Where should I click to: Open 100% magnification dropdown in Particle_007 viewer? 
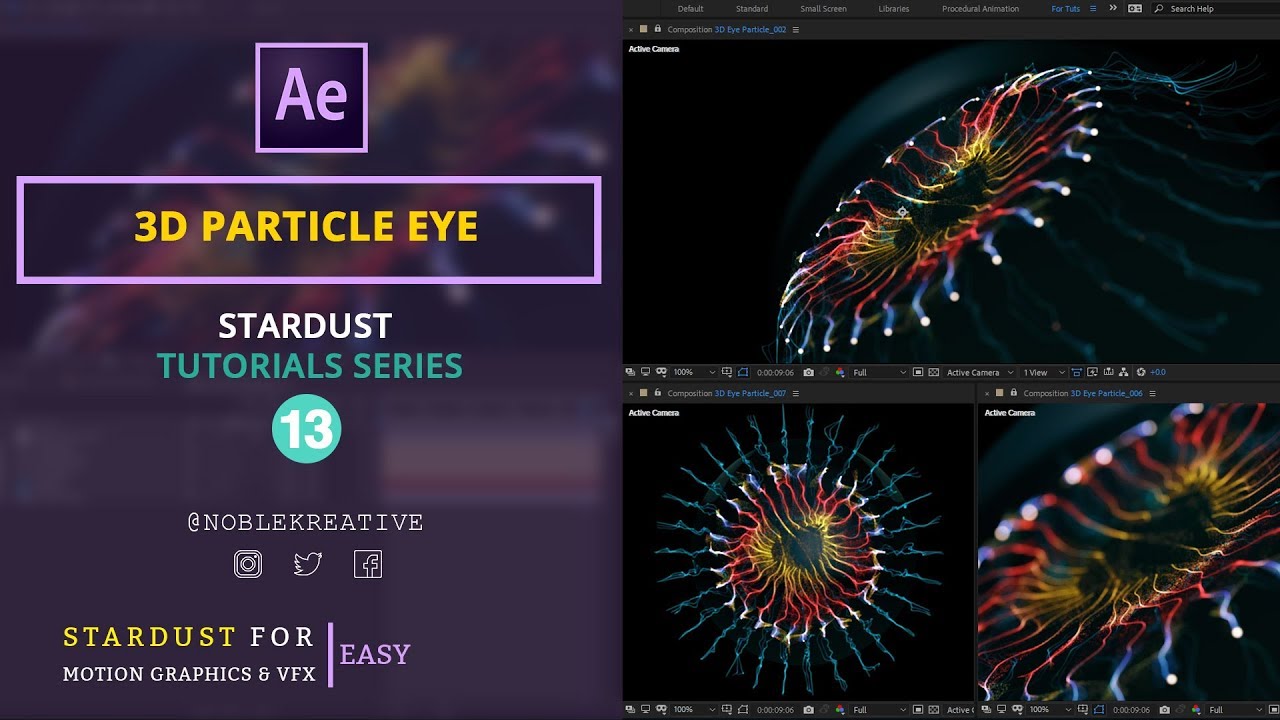pyautogui.click(x=693, y=710)
